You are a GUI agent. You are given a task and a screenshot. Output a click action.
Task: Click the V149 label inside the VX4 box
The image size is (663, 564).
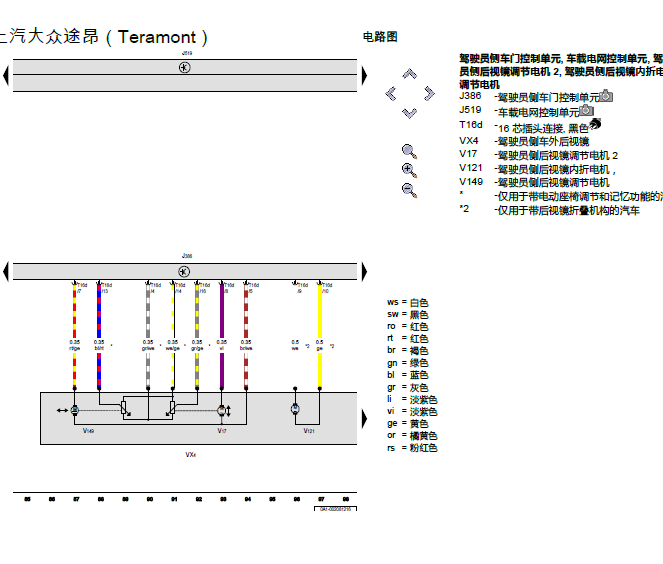(88, 431)
